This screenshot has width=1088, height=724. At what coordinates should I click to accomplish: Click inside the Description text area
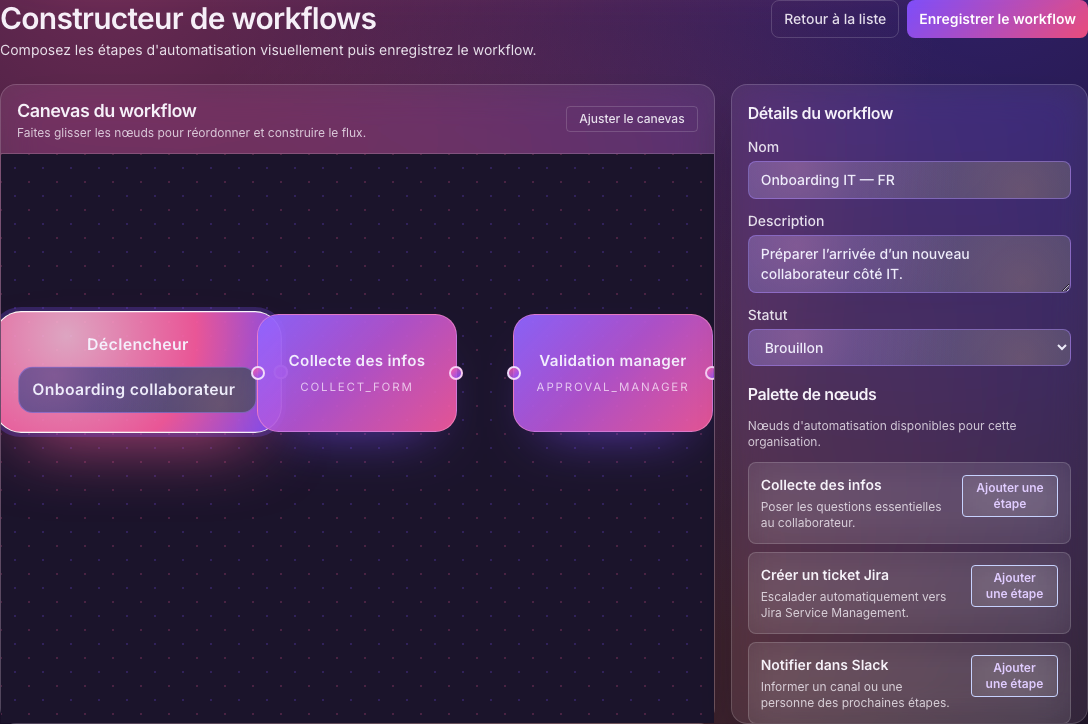click(x=908, y=263)
